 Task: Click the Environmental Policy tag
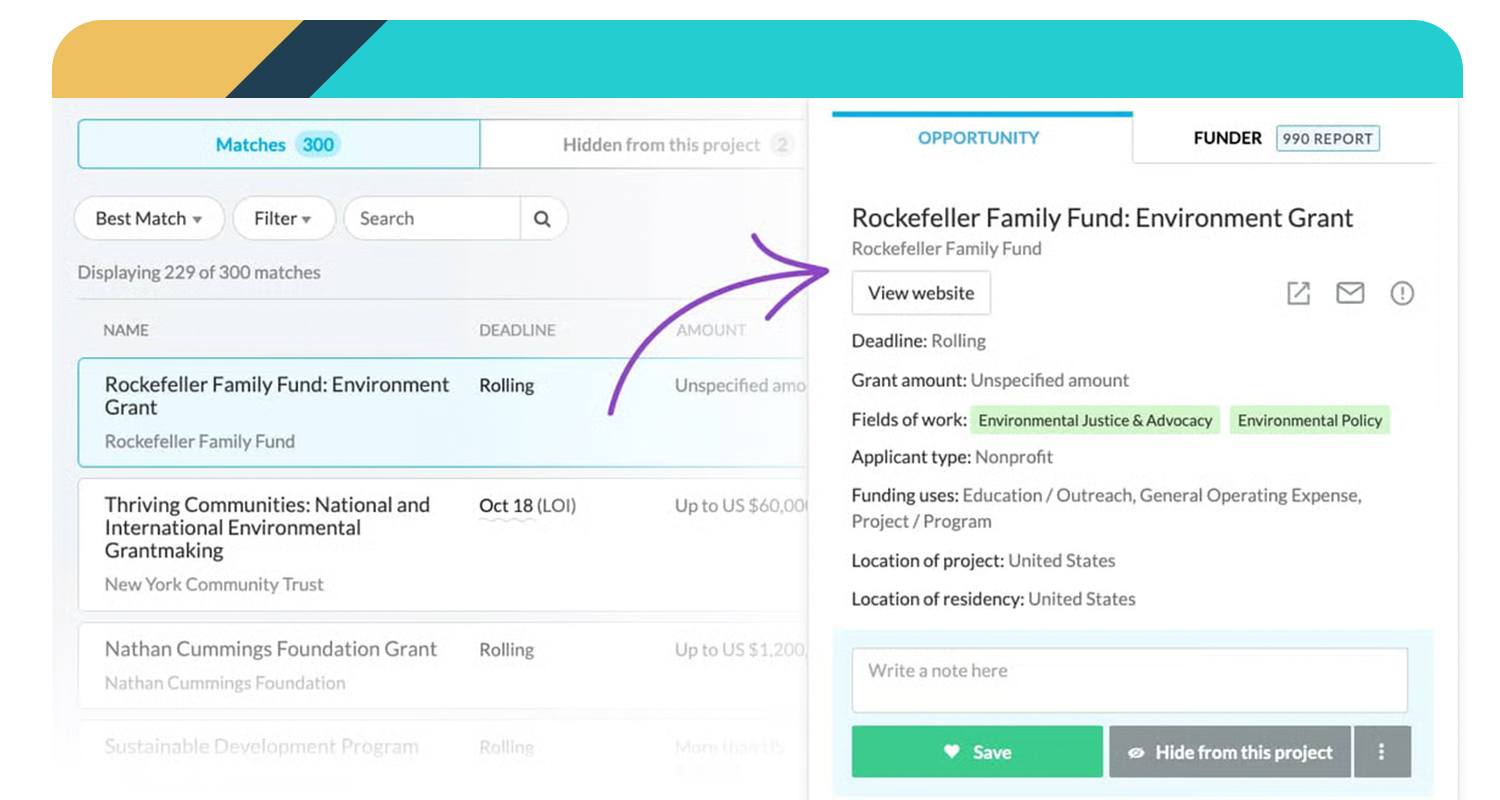click(x=1309, y=421)
